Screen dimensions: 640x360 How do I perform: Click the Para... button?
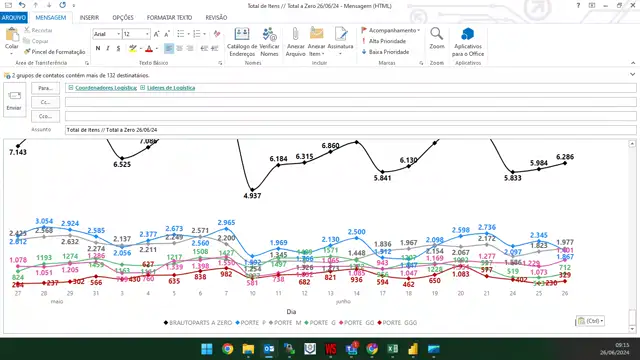coord(45,88)
